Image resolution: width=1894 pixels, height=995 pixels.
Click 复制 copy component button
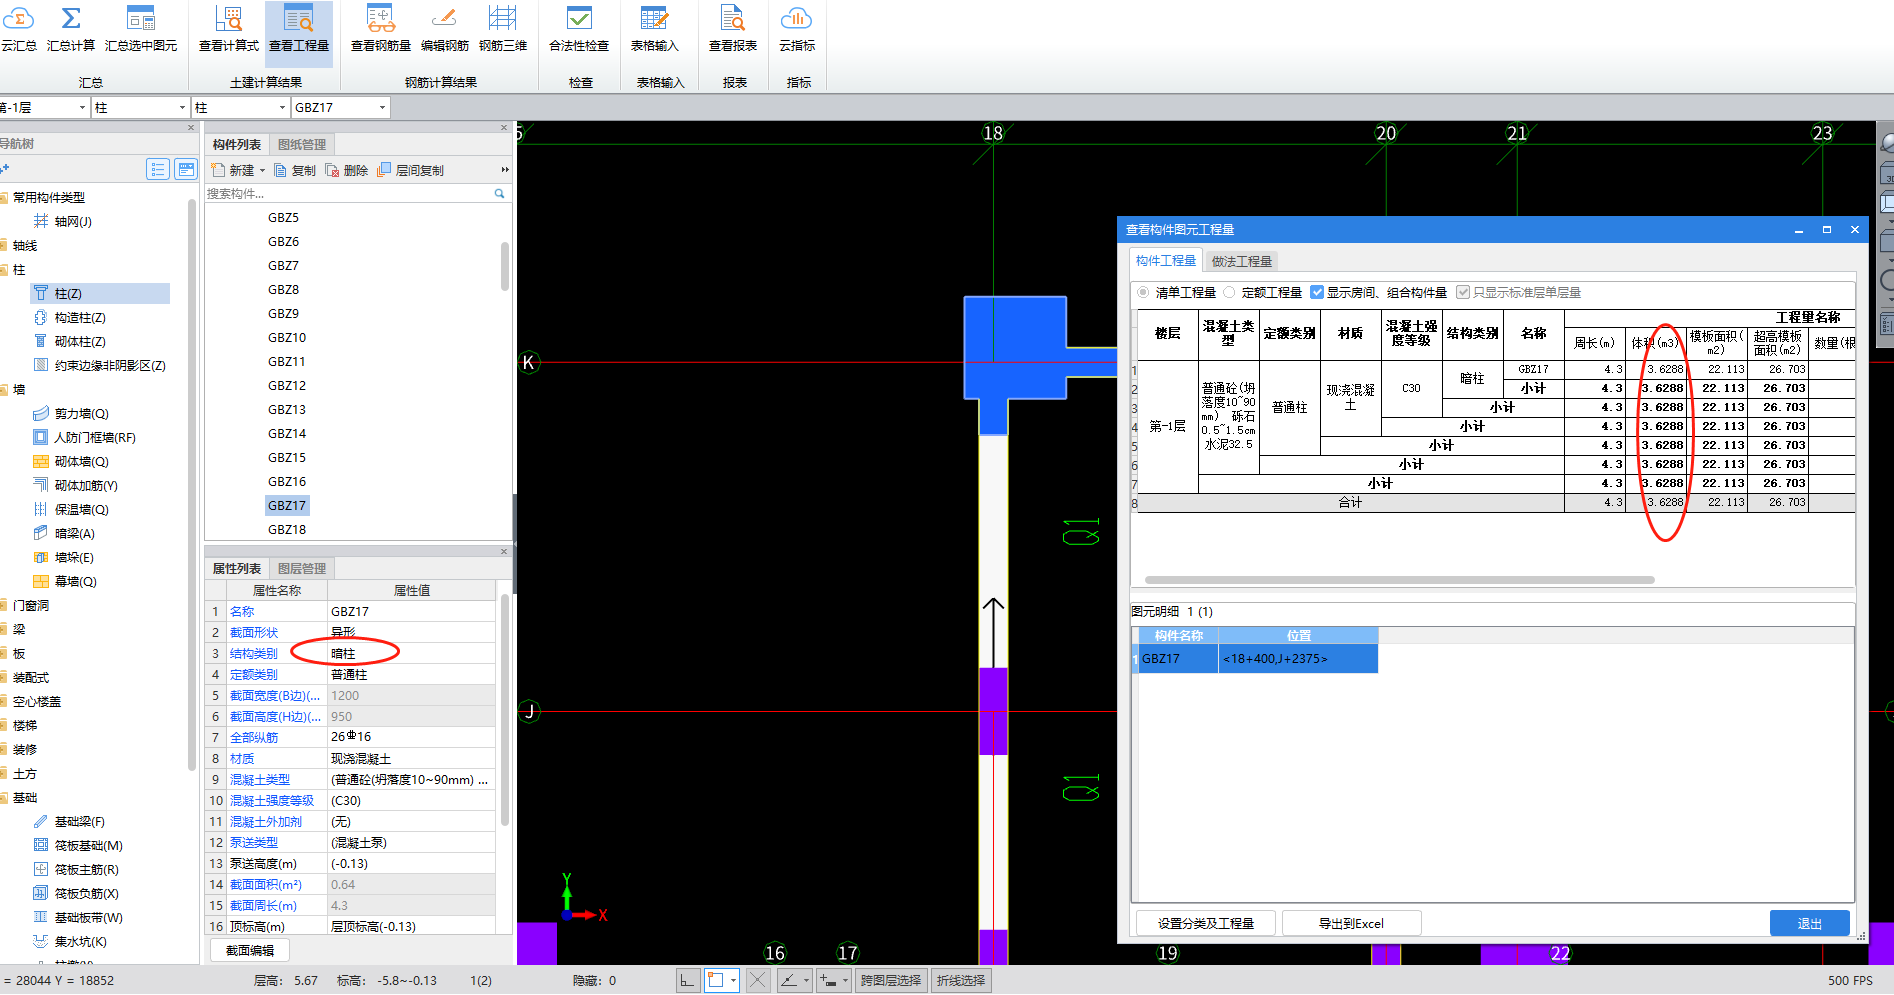(x=295, y=170)
